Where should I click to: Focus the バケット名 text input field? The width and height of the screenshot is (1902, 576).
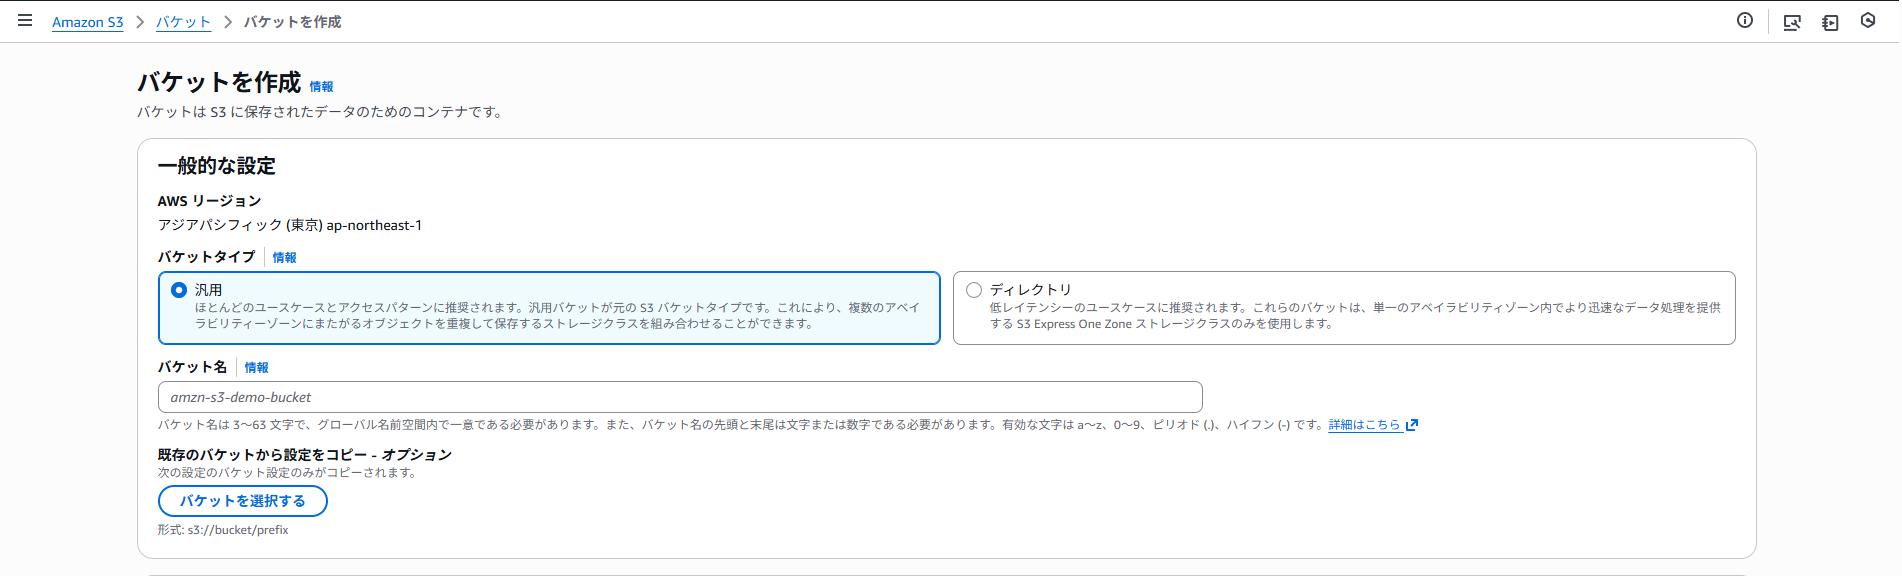pyautogui.click(x=680, y=397)
